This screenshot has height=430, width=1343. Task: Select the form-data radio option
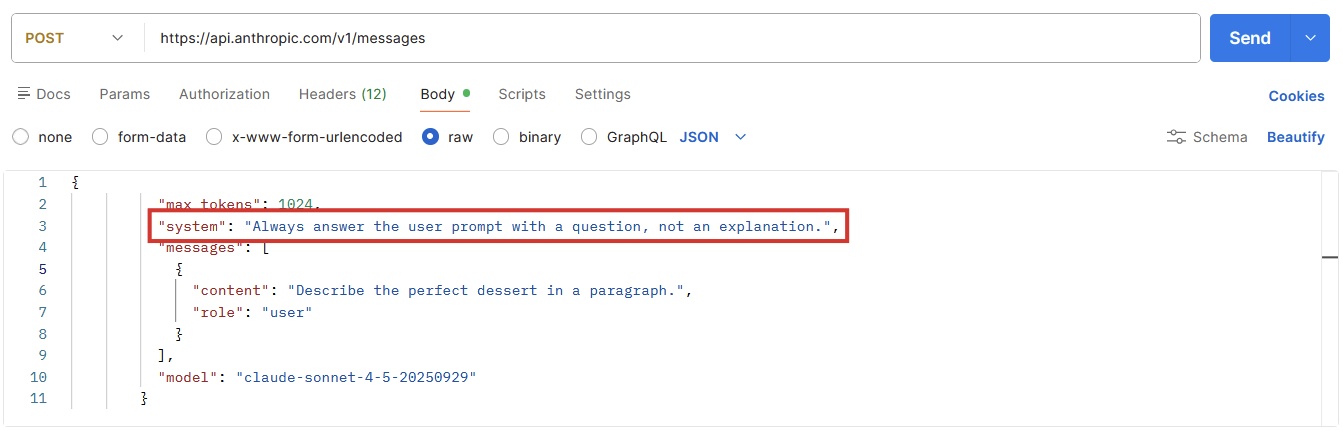click(100, 137)
